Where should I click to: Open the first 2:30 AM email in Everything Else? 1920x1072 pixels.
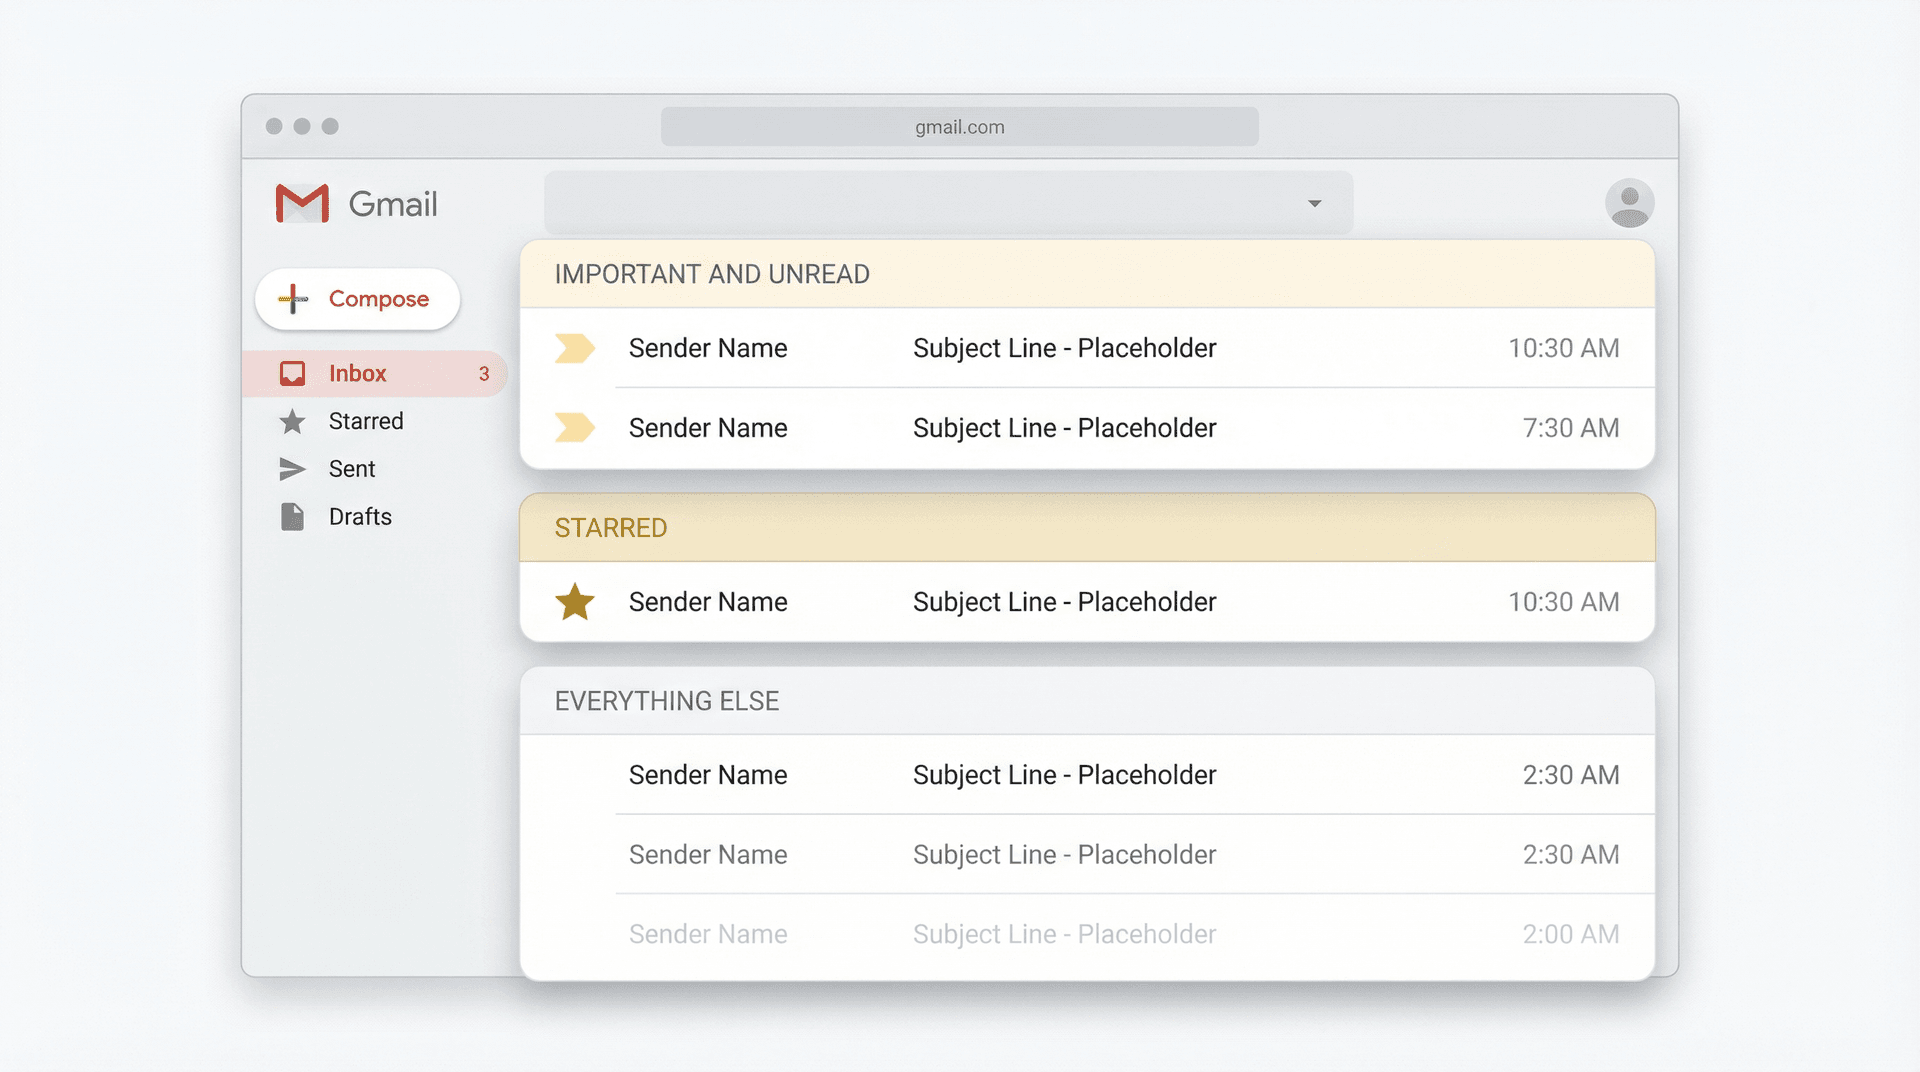(1064, 775)
